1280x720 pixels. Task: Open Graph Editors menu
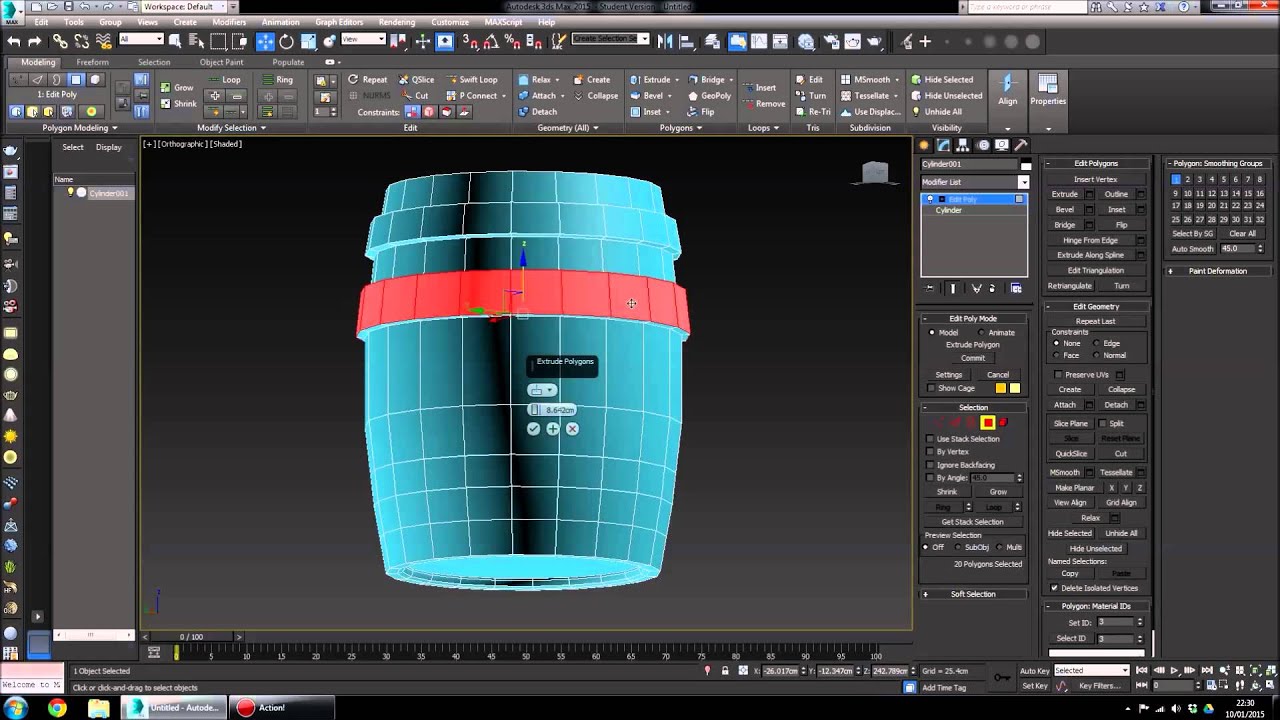(339, 22)
